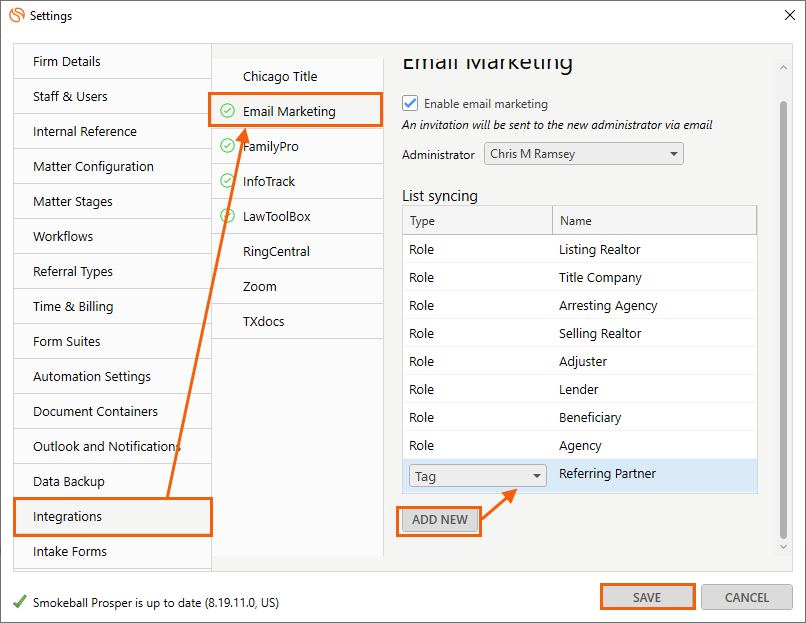The height and width of the screenshot is (623, 806).
Task: Open Firm Details settings
Action: (x=113, y=62)
